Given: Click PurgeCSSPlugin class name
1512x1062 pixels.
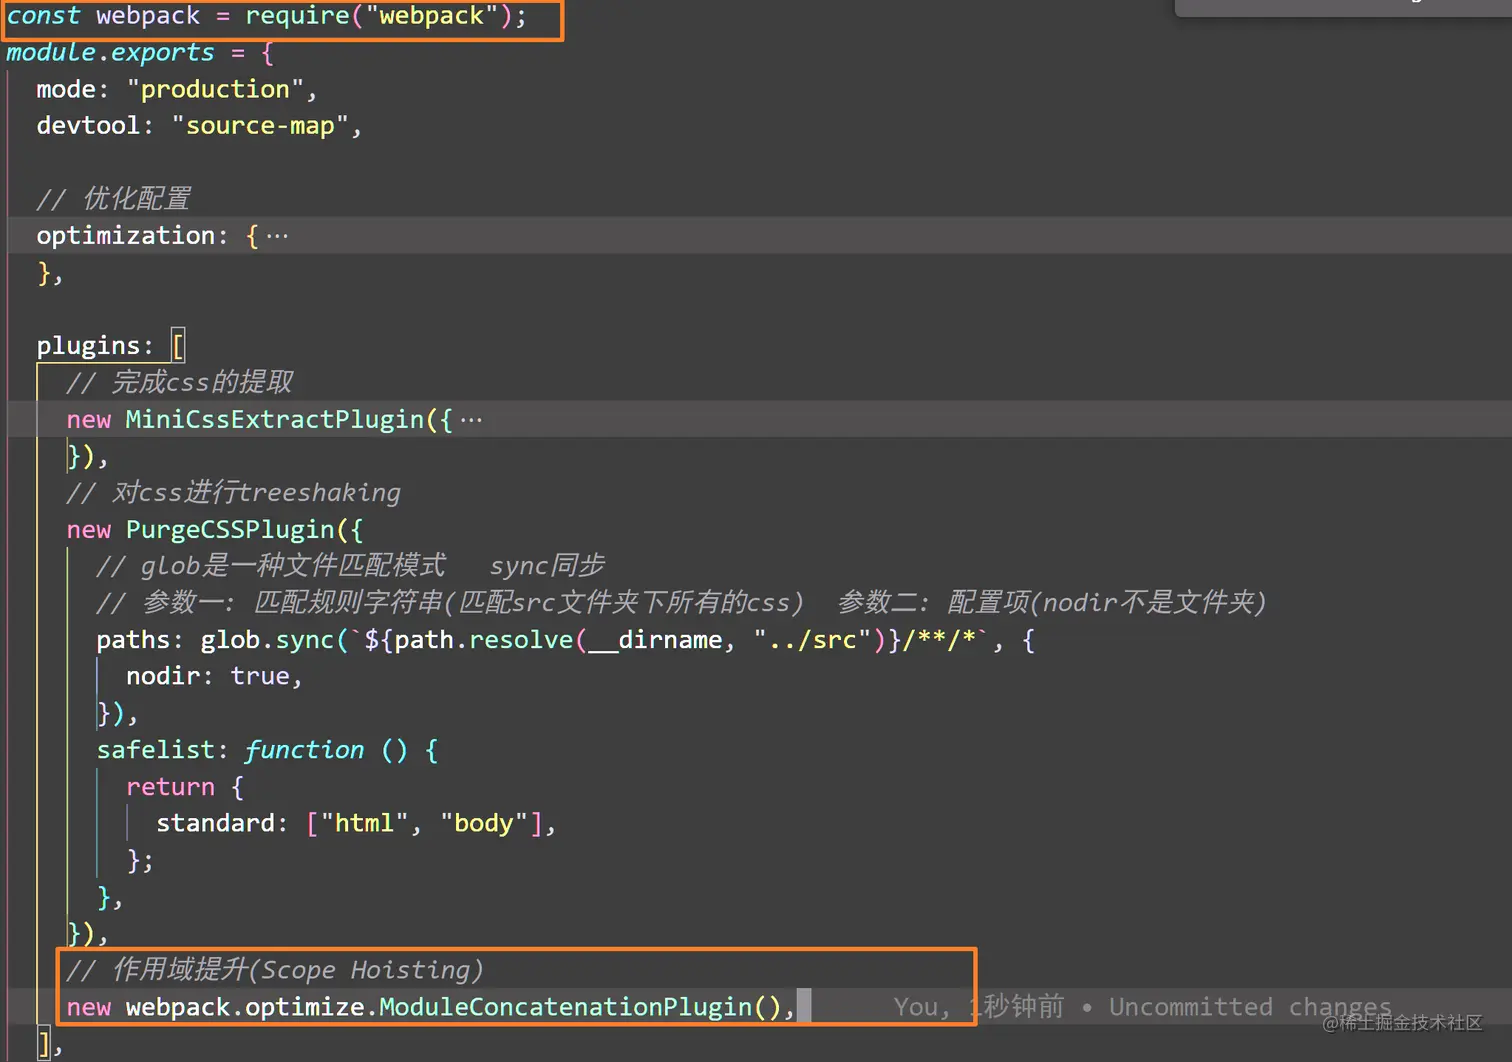Looking at the screenshot, I should point(230,530).
